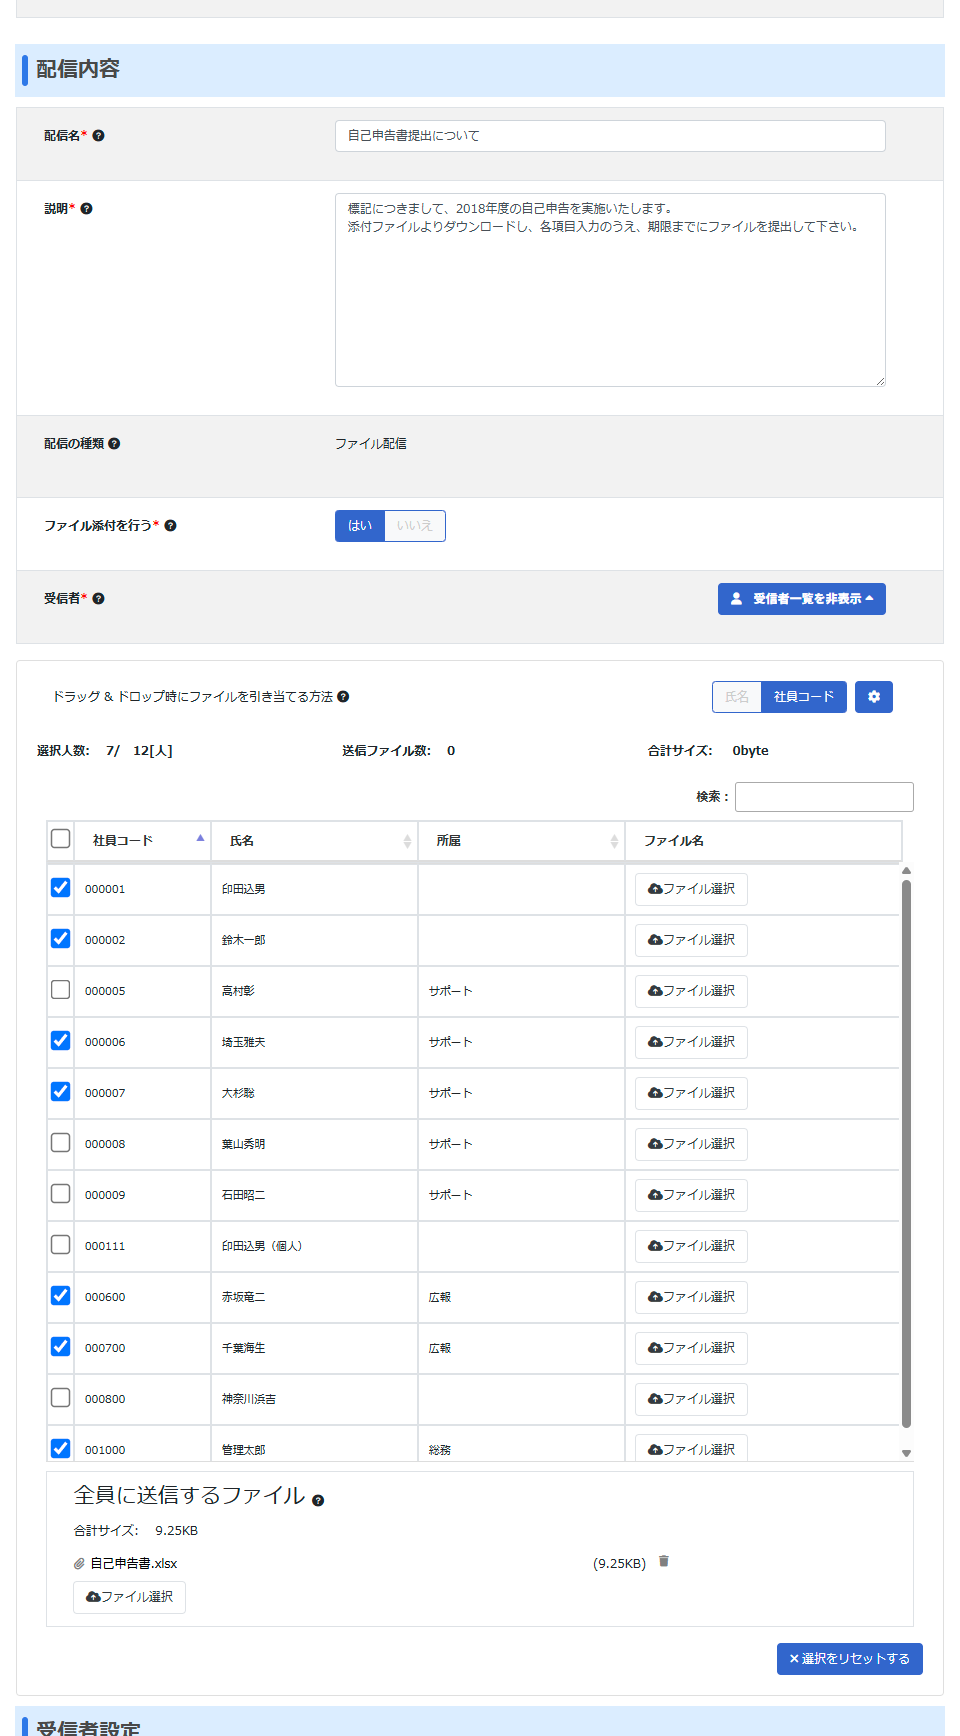960x1736 pixels.
Task: Uncheck the checkbox for employee 000001
Action: 61,888
